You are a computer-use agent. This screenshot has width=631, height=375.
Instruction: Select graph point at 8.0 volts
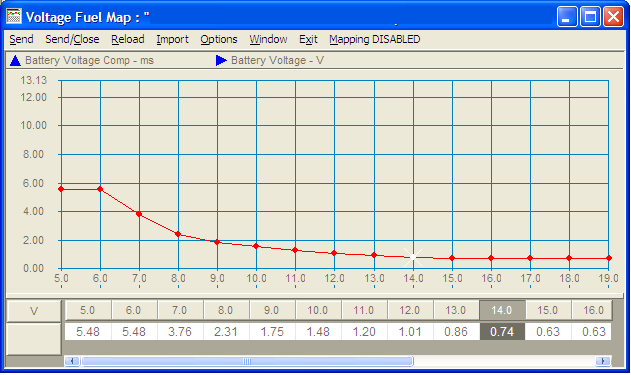point(178,234)
